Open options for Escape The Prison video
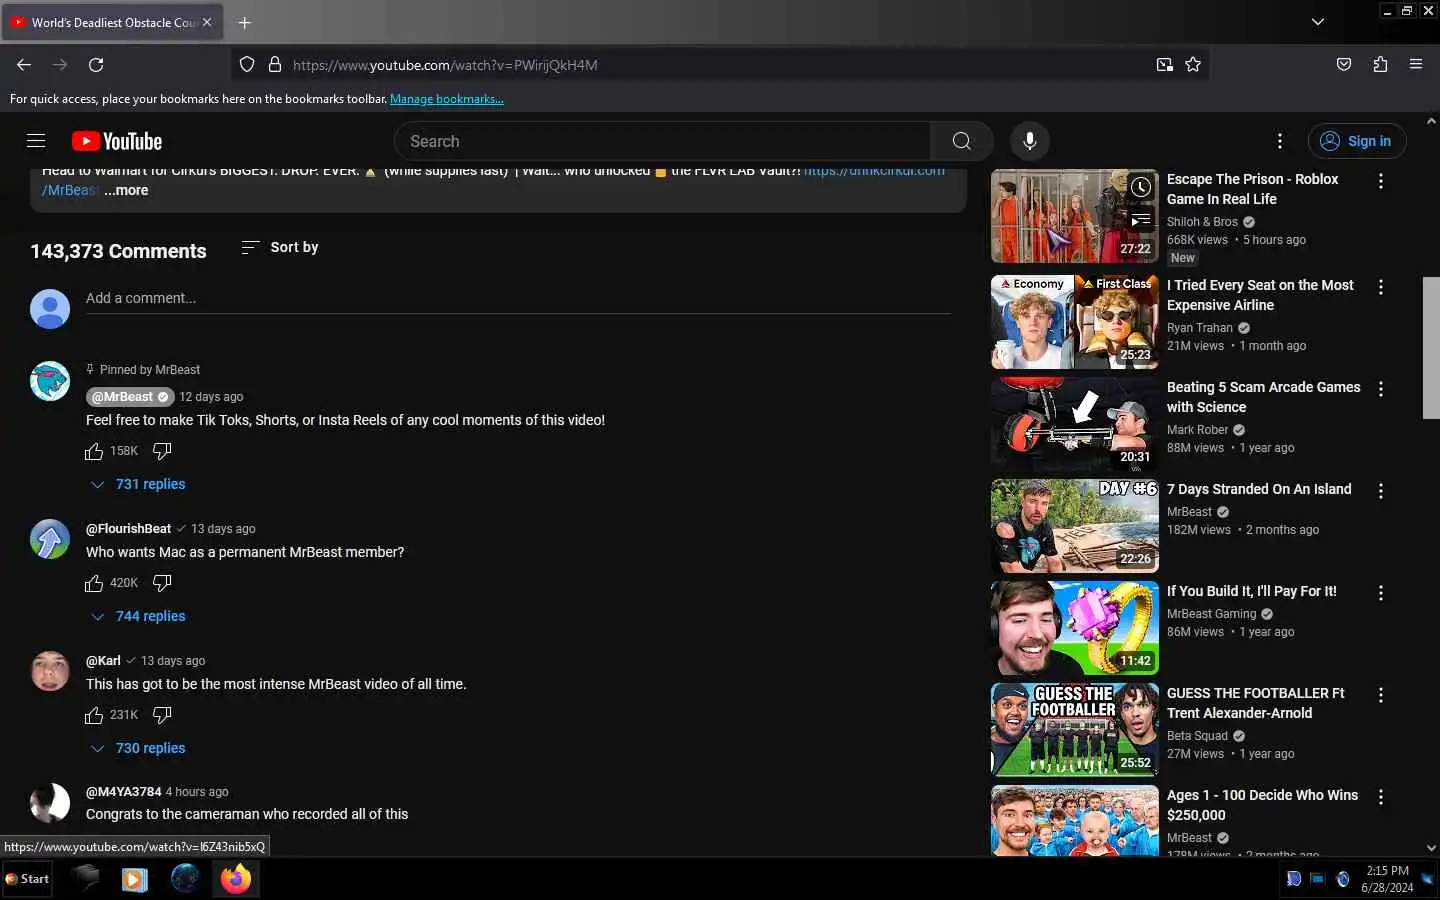 click(x=1381, y=181)
